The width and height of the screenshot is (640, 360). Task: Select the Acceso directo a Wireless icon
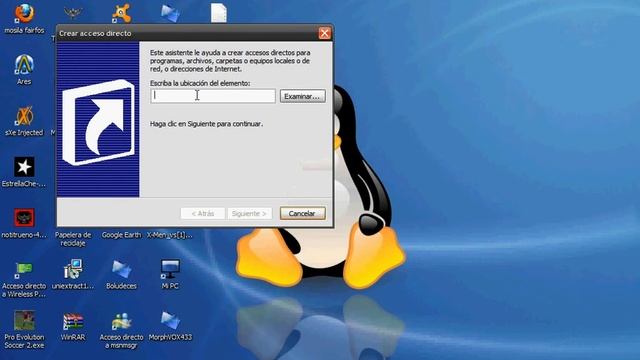click(x=23, y=269)
